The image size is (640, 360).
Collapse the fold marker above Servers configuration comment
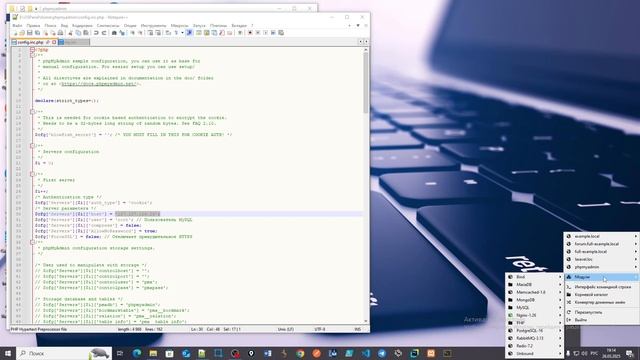[x=32, y=146]
